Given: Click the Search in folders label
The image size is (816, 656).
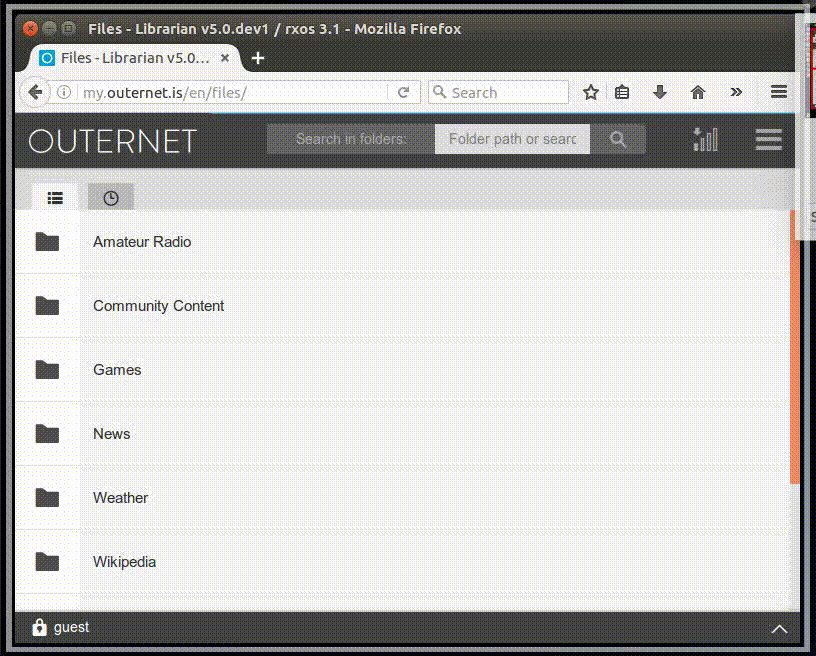Looking at the screenshot, I should pyautogui.click(x=351, y=139).
